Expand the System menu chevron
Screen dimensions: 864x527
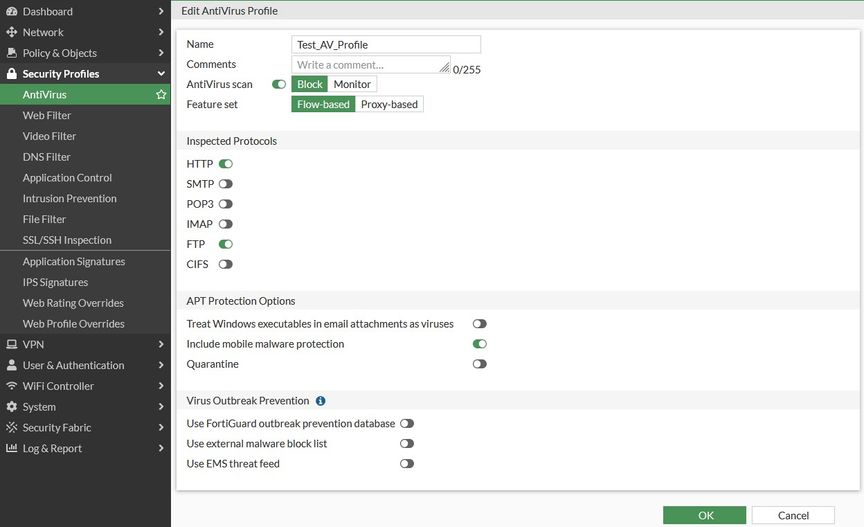click(161, 407)
